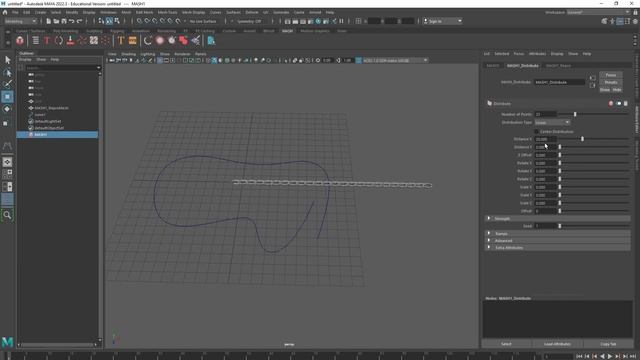Select the arrow Select tool in toolbox
This screenshot has width=640, height=360.
click(7, 60)
